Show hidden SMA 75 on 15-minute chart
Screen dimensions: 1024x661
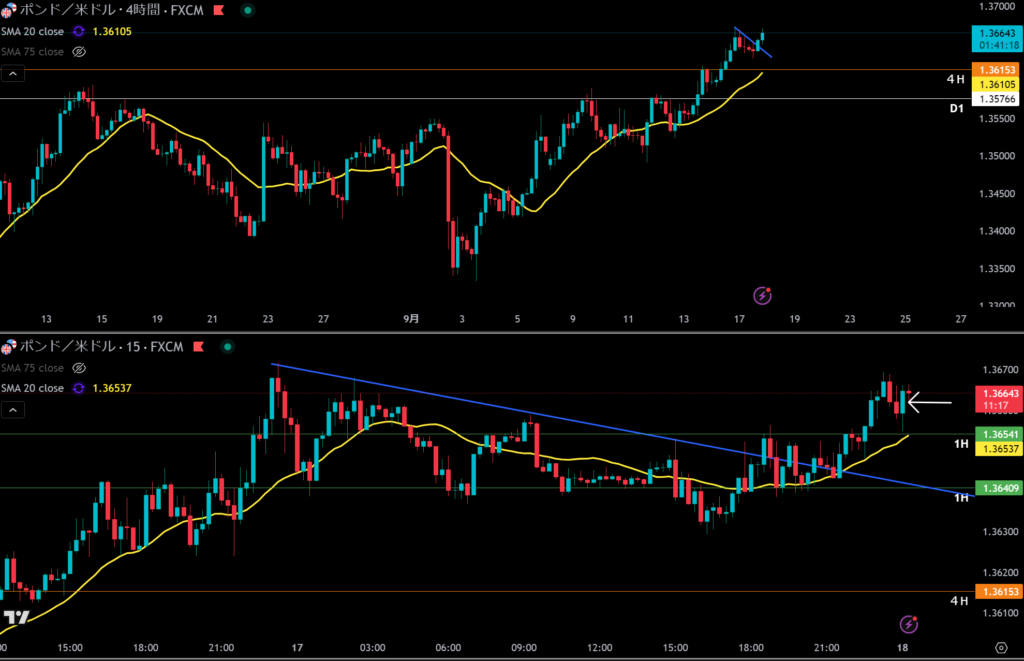pos(79,368)
